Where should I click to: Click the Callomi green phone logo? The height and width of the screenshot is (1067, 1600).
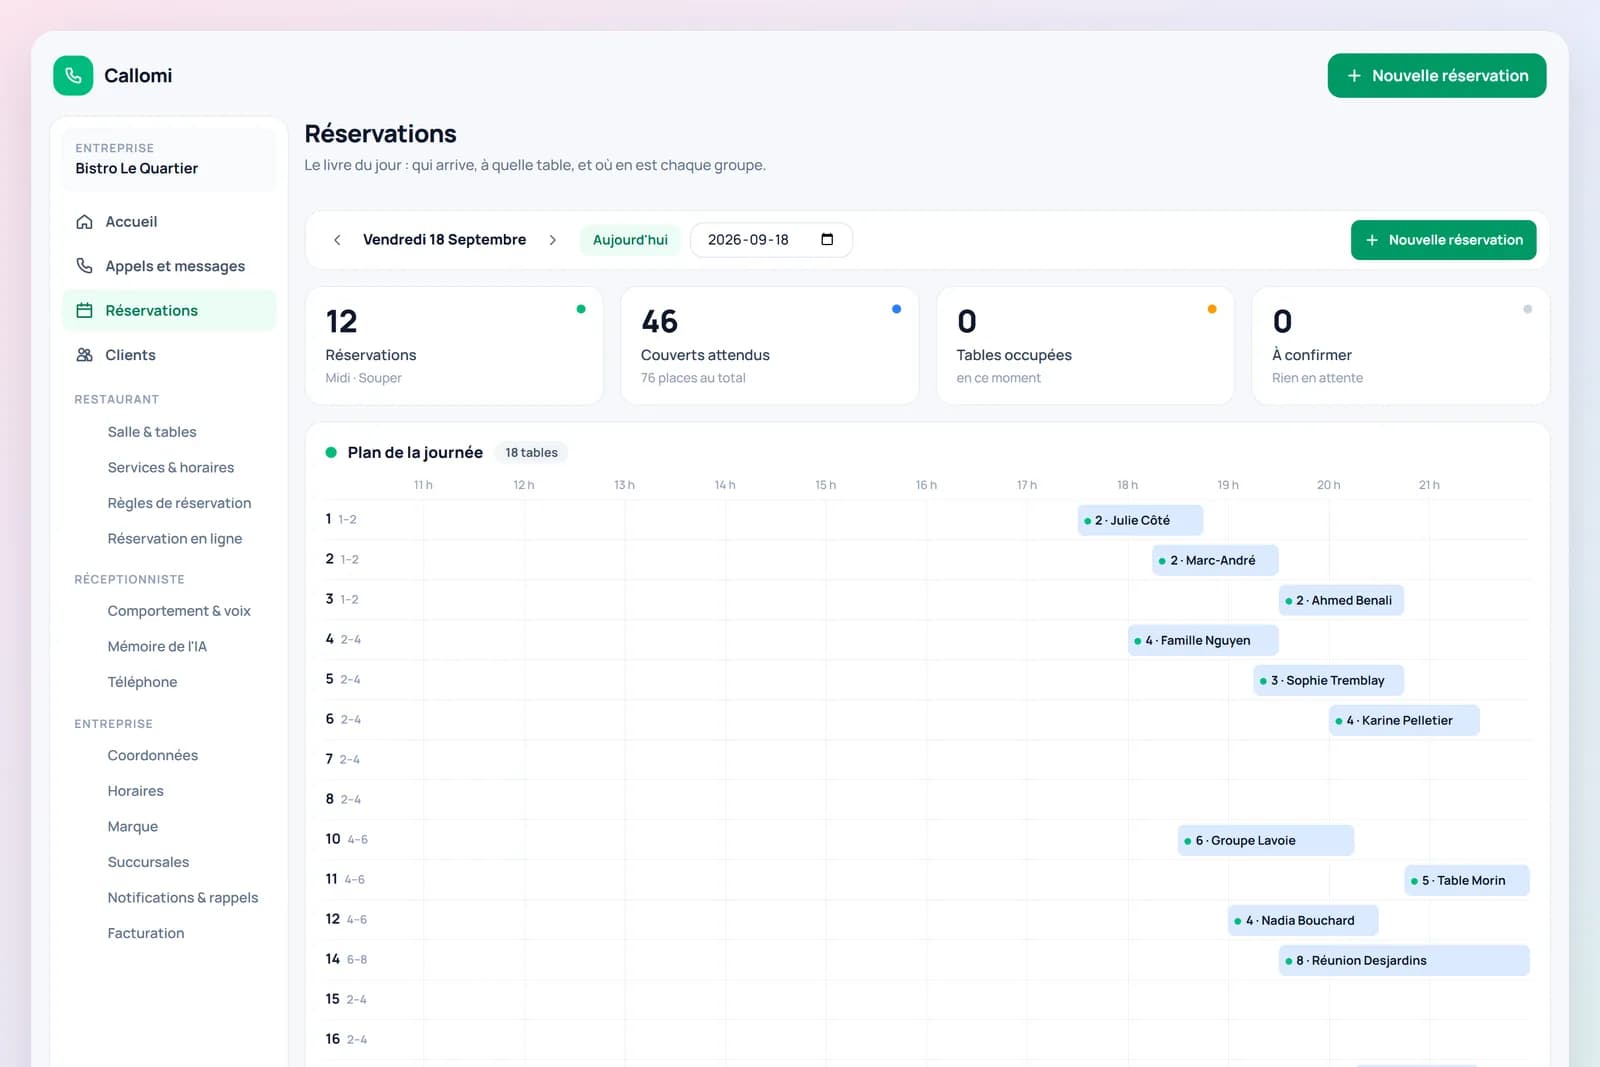coord(73,76)
